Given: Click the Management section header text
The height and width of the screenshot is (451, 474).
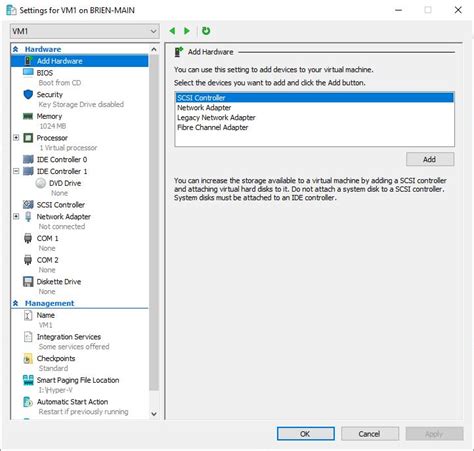Looking at the screenshot, I should click(x=49, y=303).
